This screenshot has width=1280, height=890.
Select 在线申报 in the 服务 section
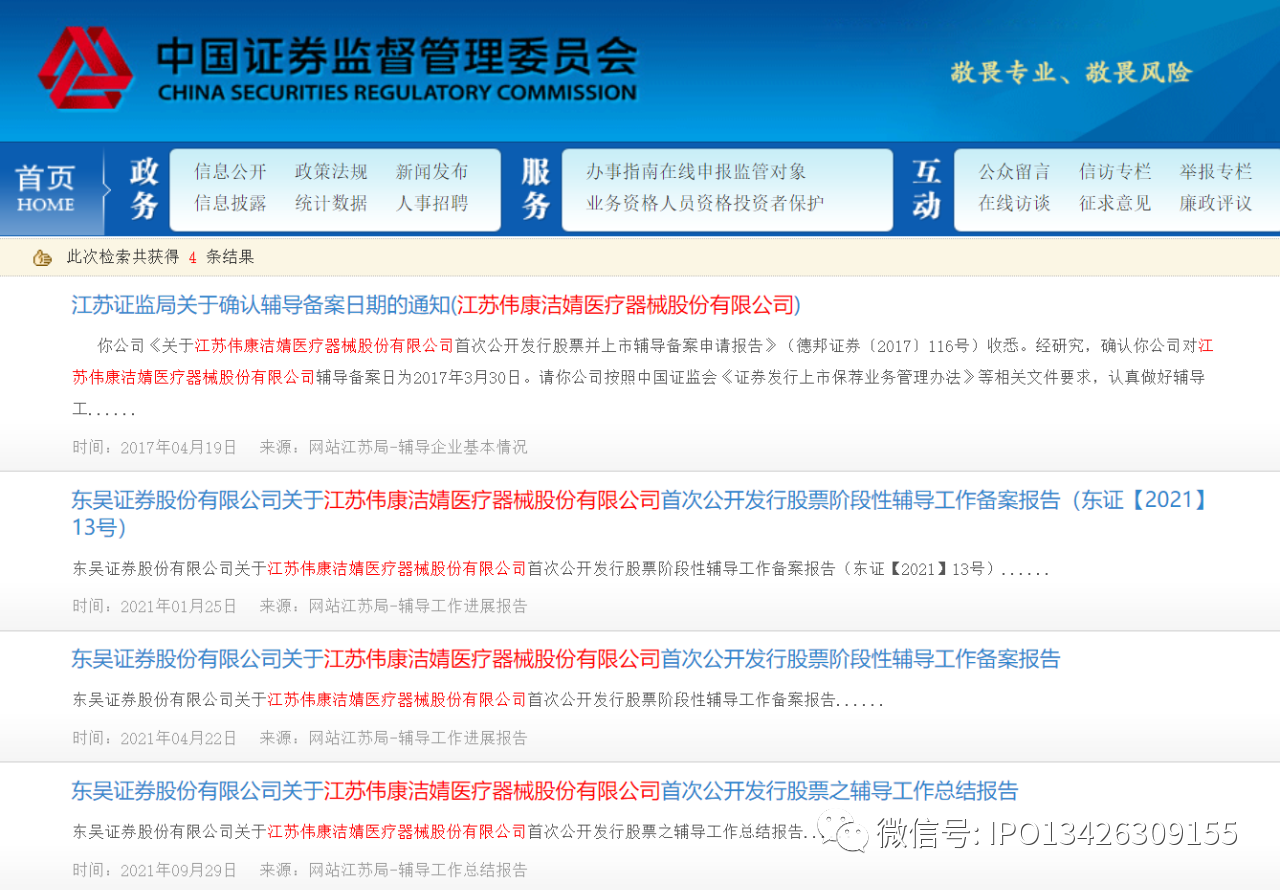[x=696, y=172]
